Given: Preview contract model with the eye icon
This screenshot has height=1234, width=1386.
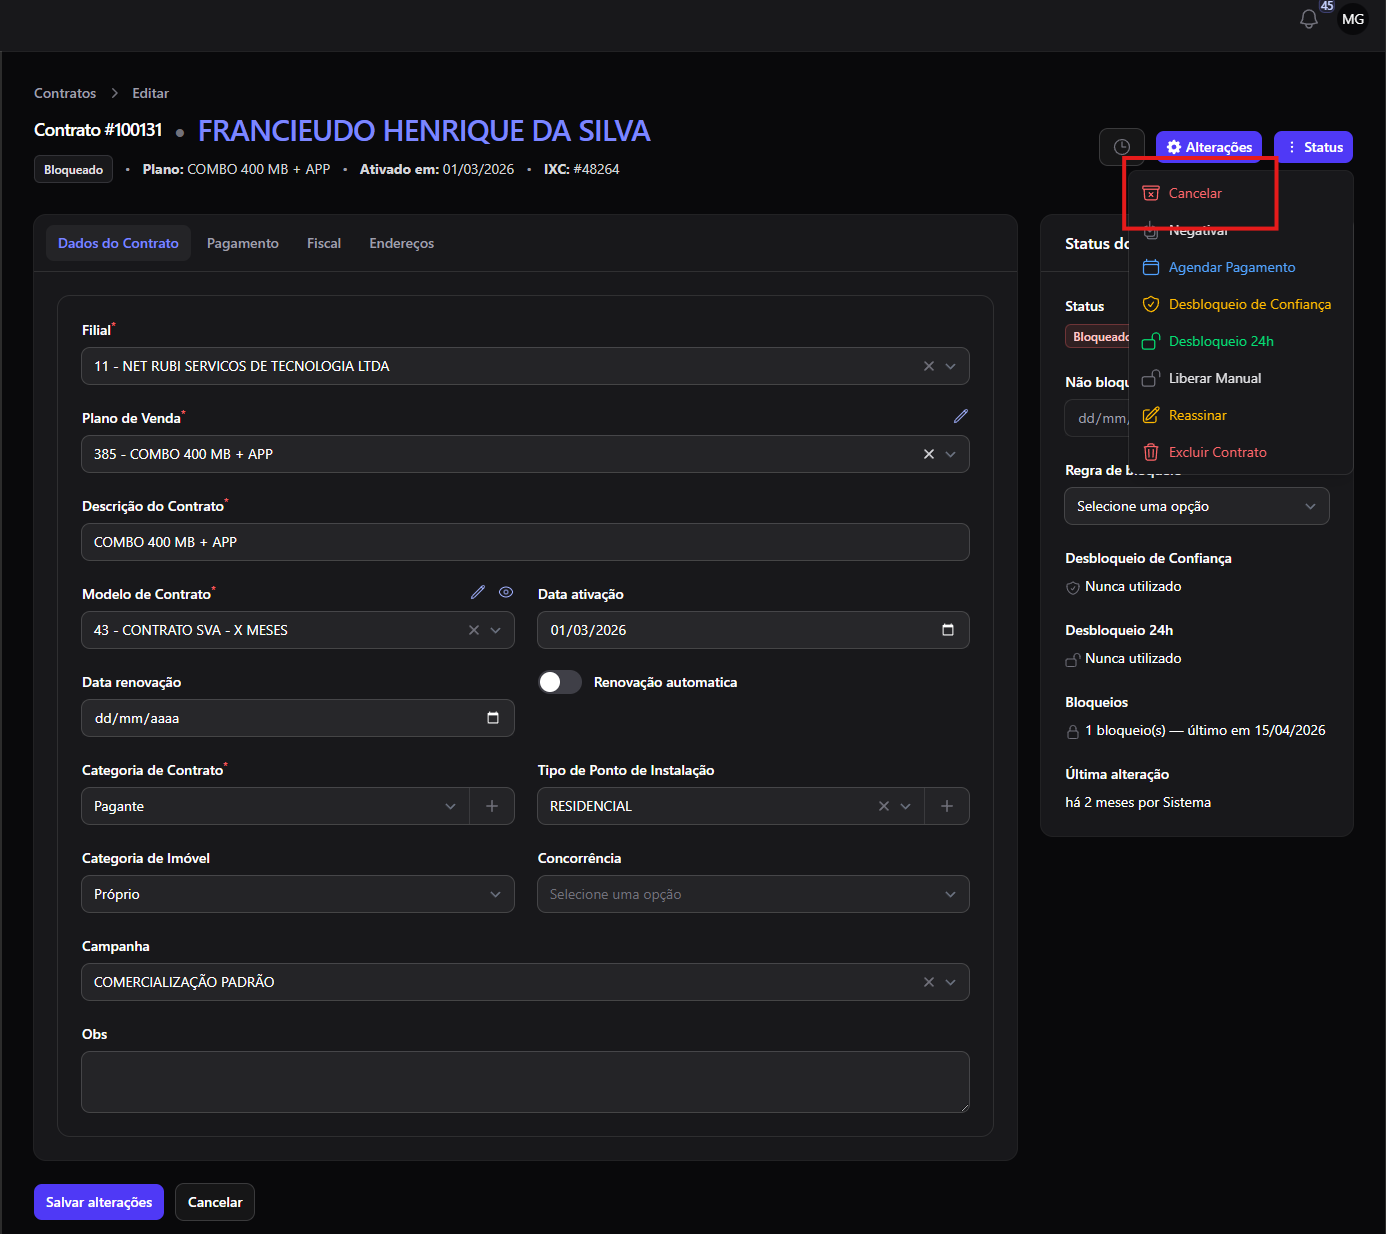Looking at the screenshot, I should pyautogui.click(x=506, y=592).
